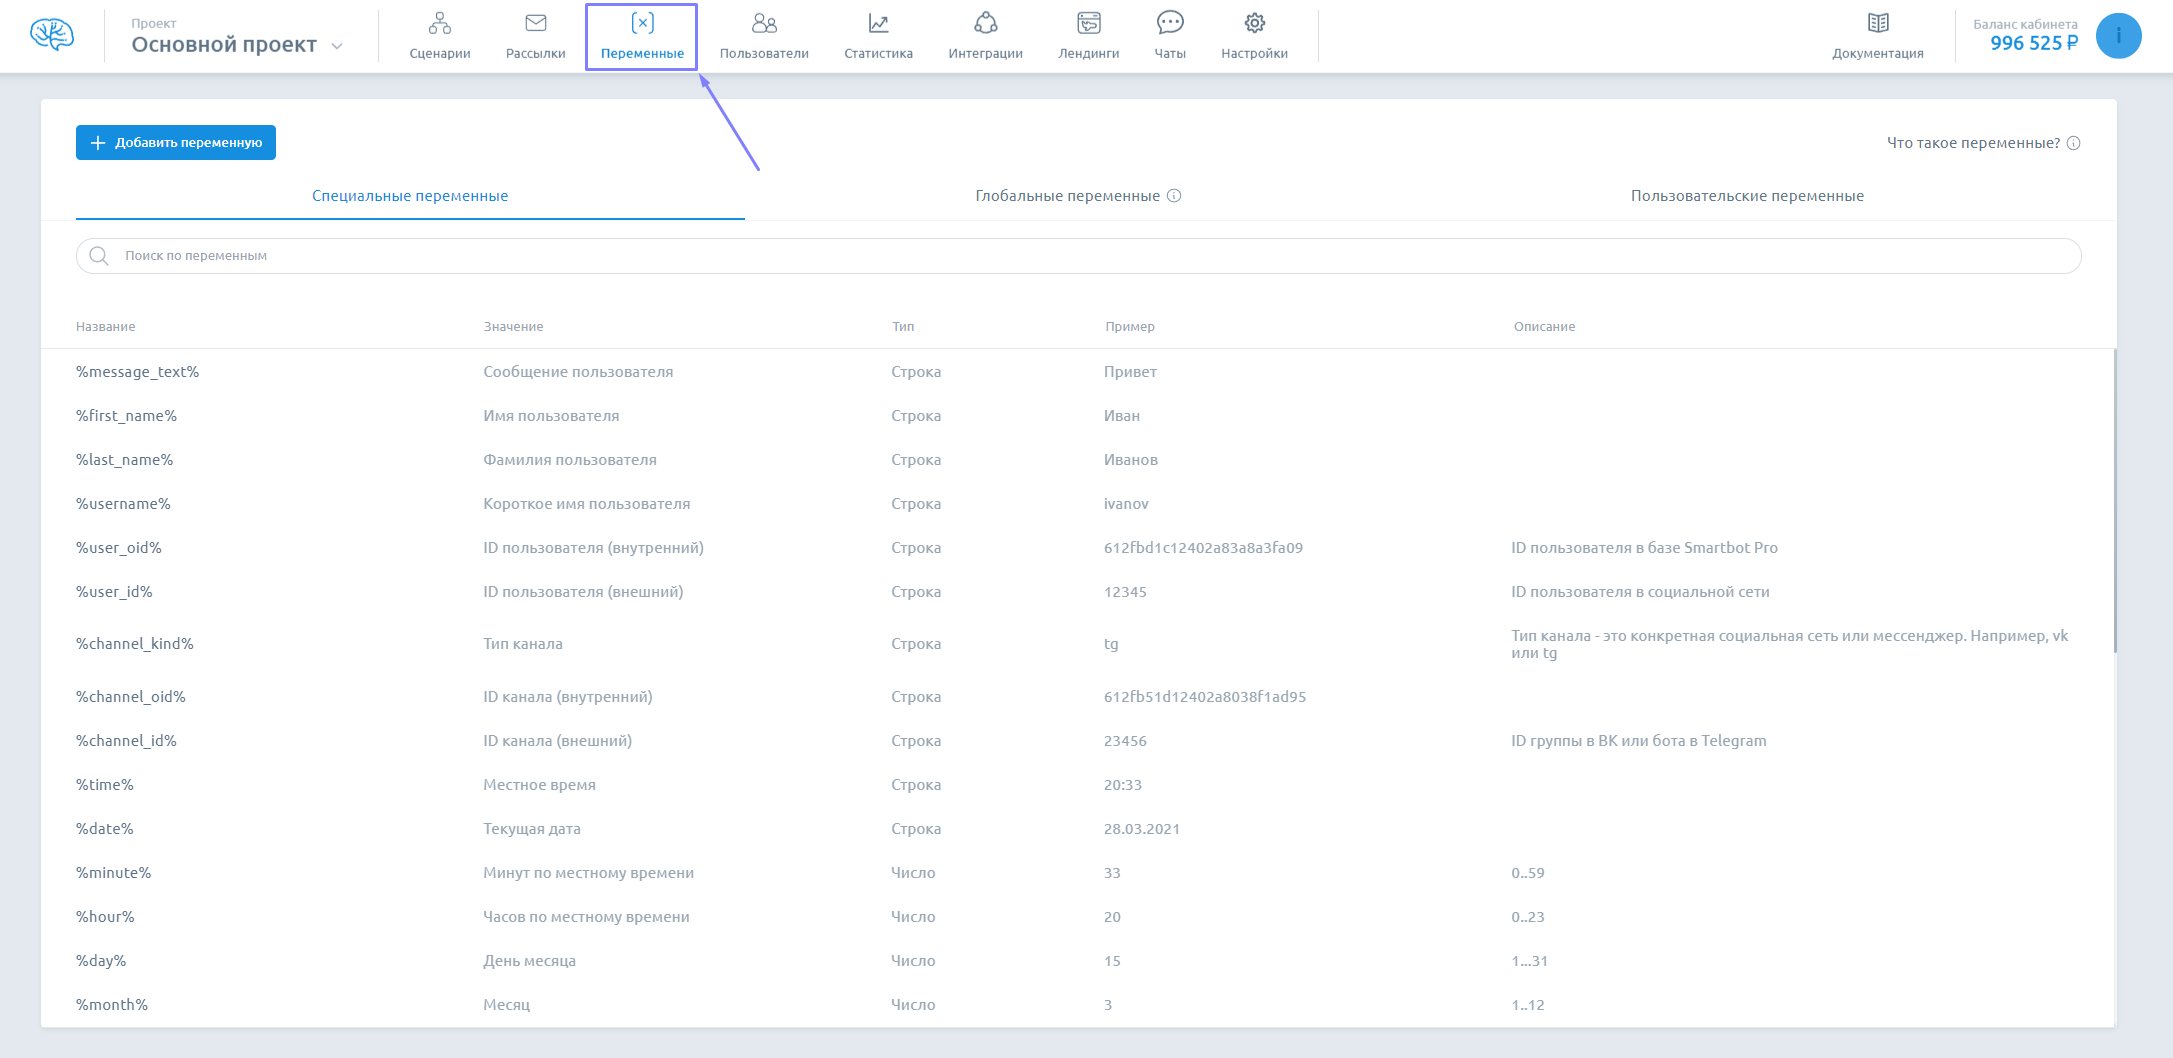Click the variables table vertical scrollbar
This screenshot has width=2173, height=1058.
2115,500
